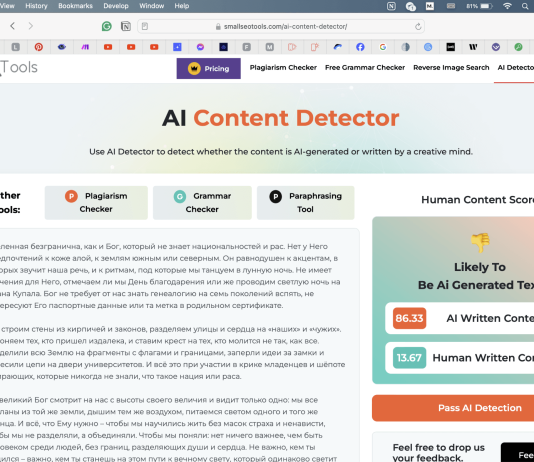Open the Grammar Checker tool card
Image resolution: width=534 pixels, height=462 pixels.
tap(202, 203)
